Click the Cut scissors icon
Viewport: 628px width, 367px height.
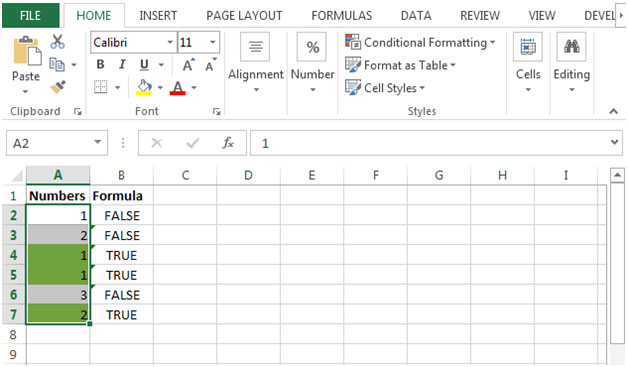point(57,42)
